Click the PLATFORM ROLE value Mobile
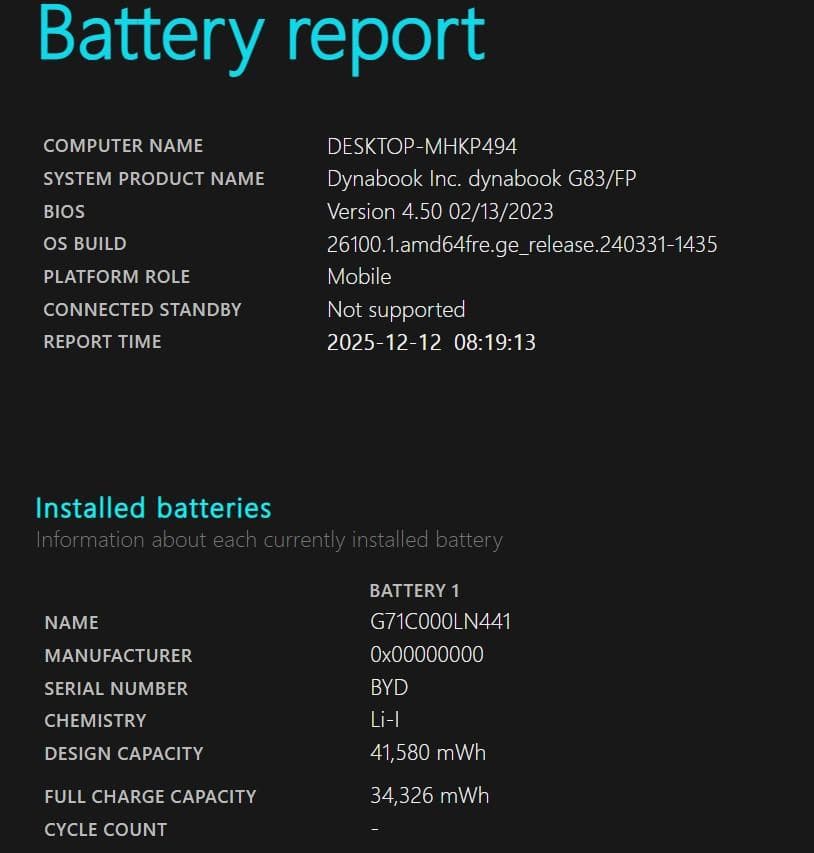 pyautogui.click(x=359, y=277)
